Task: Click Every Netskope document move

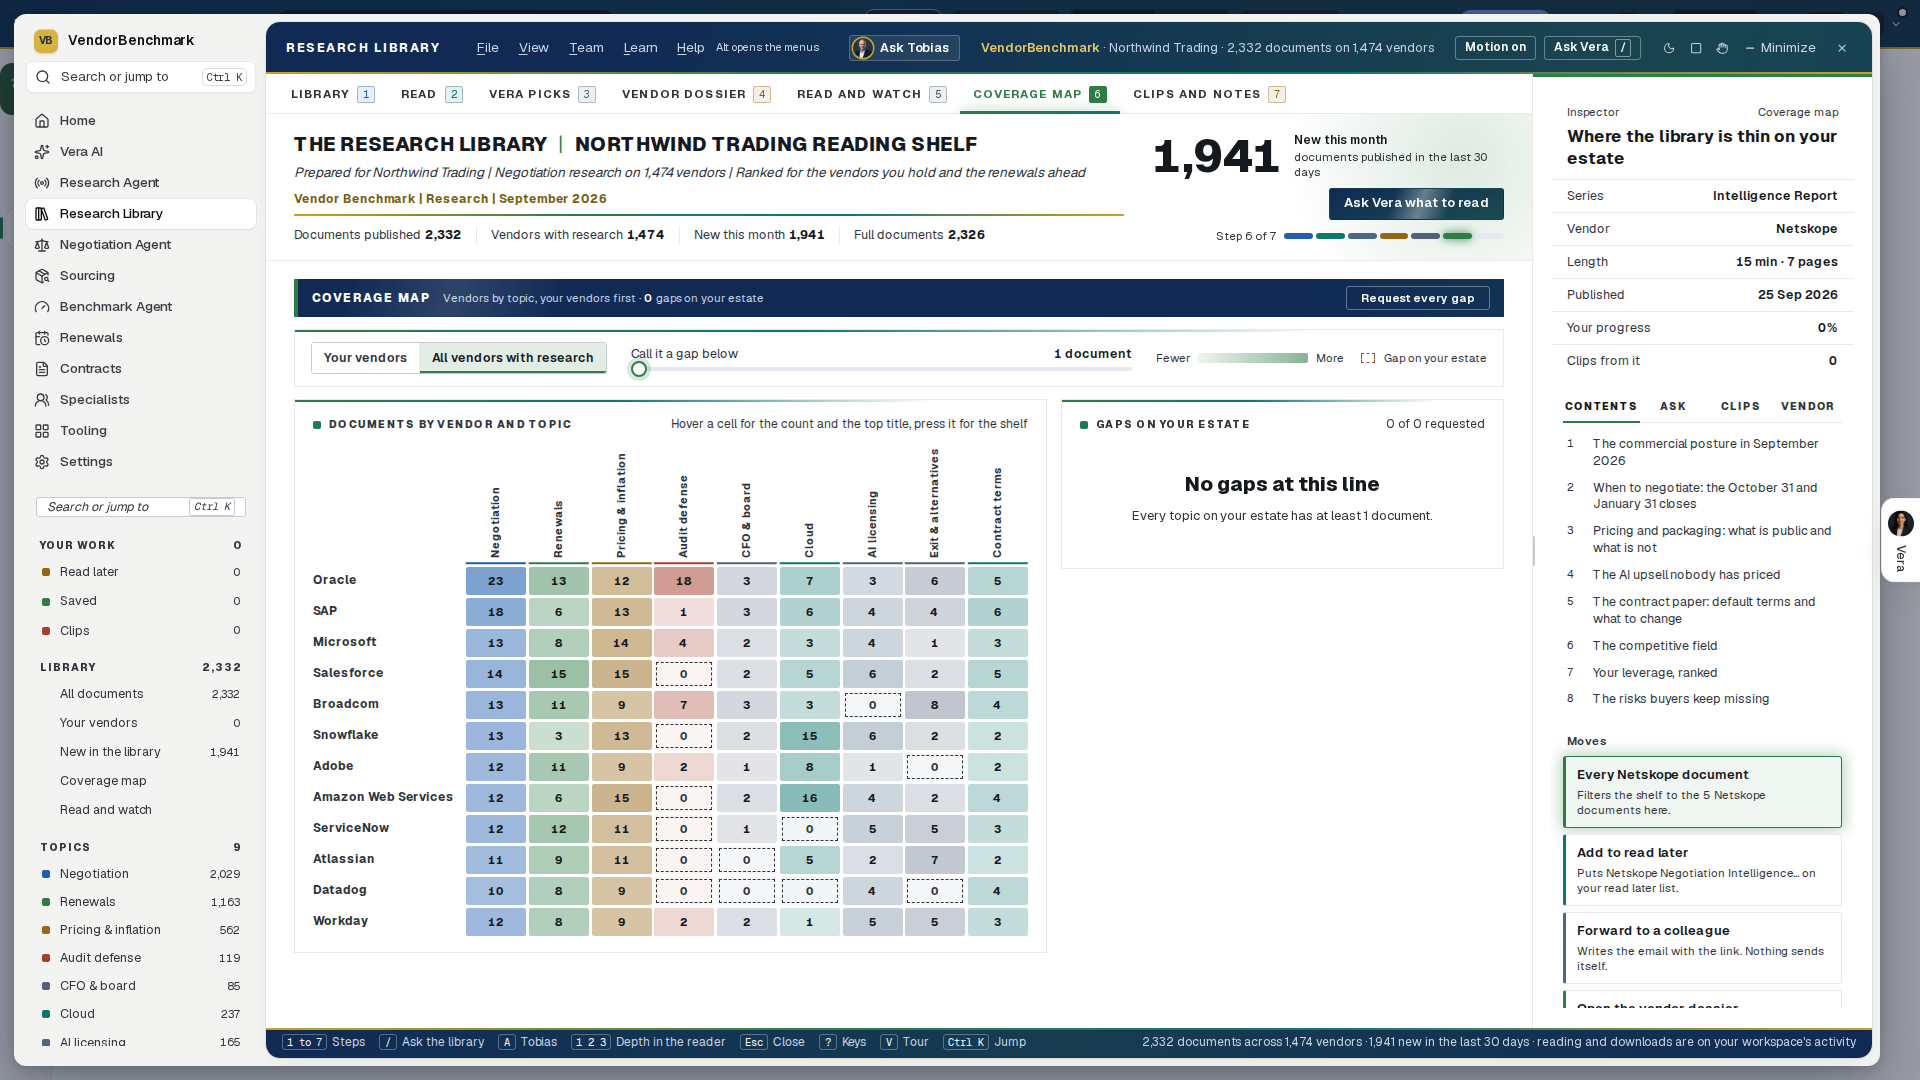Action: 1702,792
